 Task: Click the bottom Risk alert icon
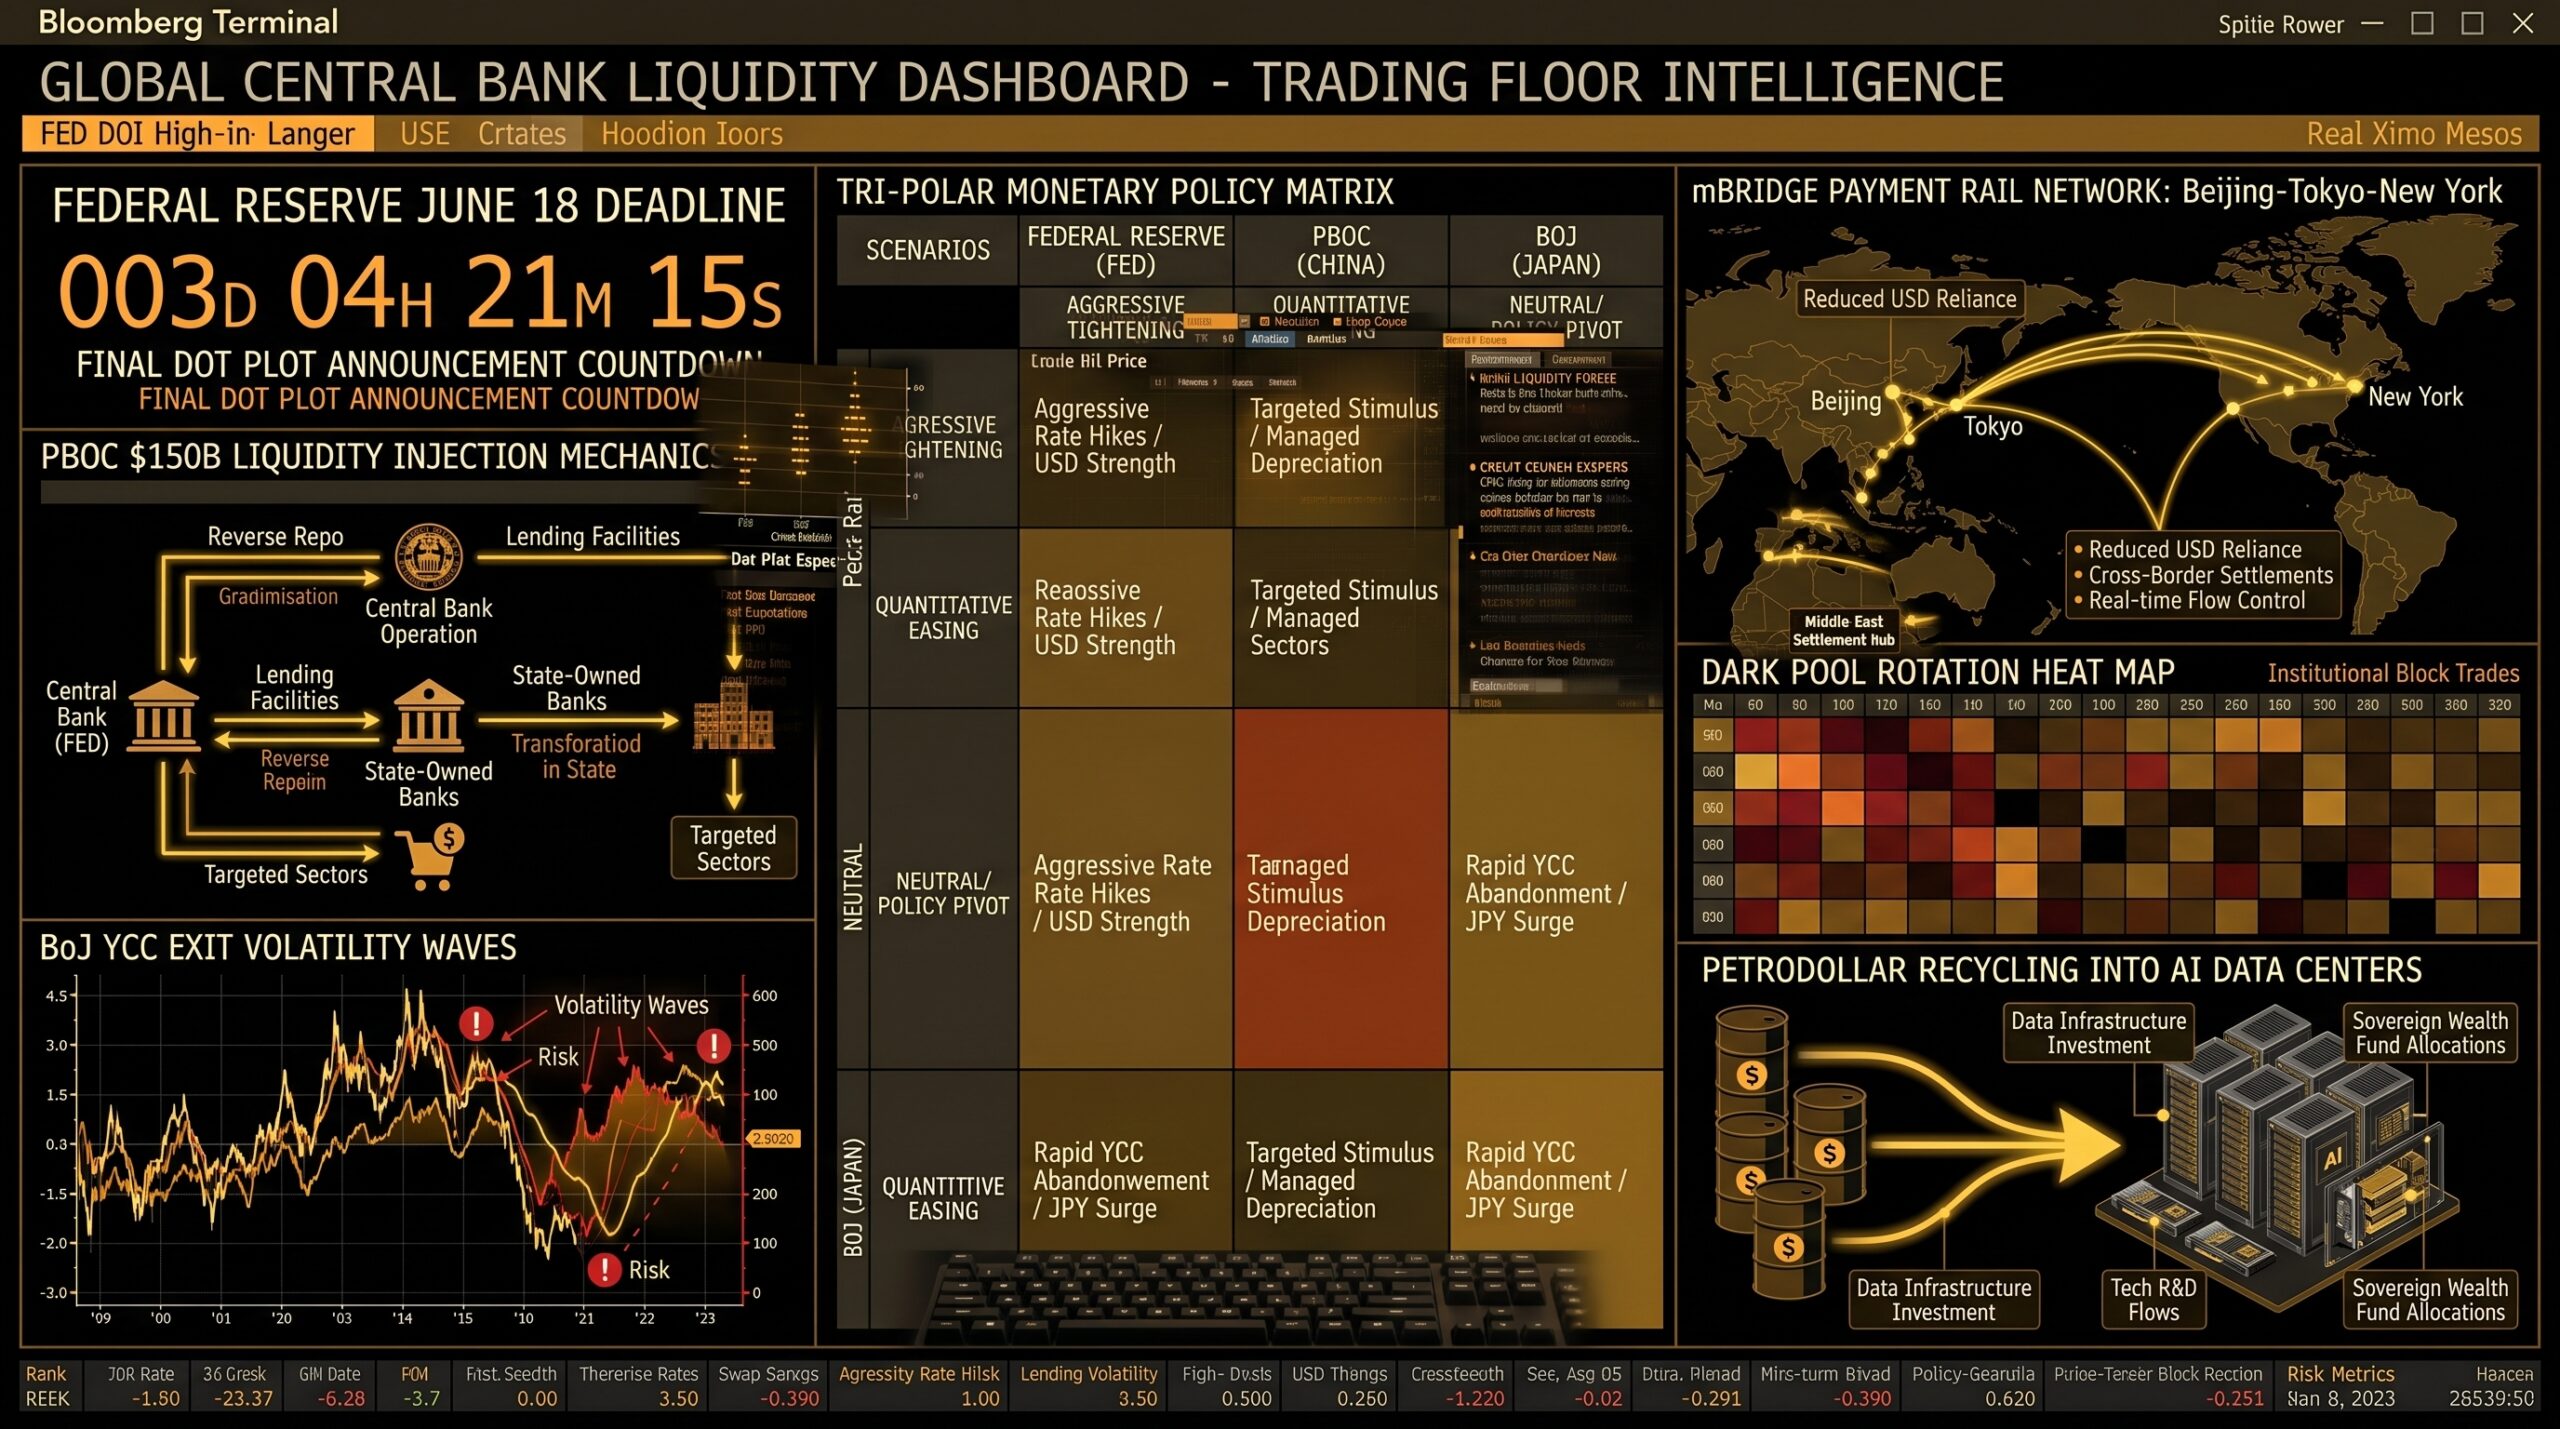[x=604, y=1270]
